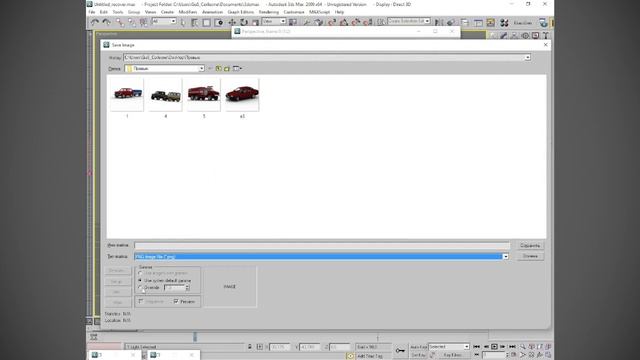The width and height of the screenshot is (640, 360).
Task: Expand the PNG file type dropdown
Action: (x=505, y=256)
